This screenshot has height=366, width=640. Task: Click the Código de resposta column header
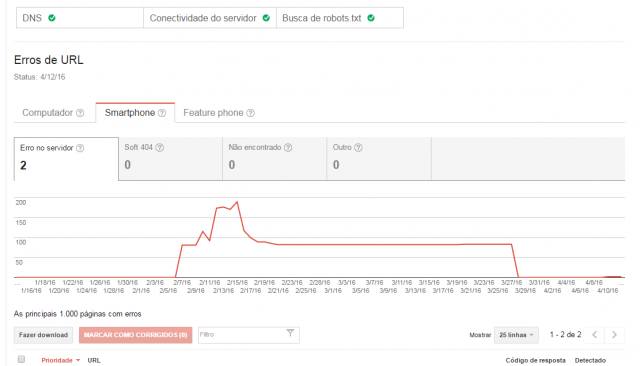pyautogui.click(x=536, y=360)
